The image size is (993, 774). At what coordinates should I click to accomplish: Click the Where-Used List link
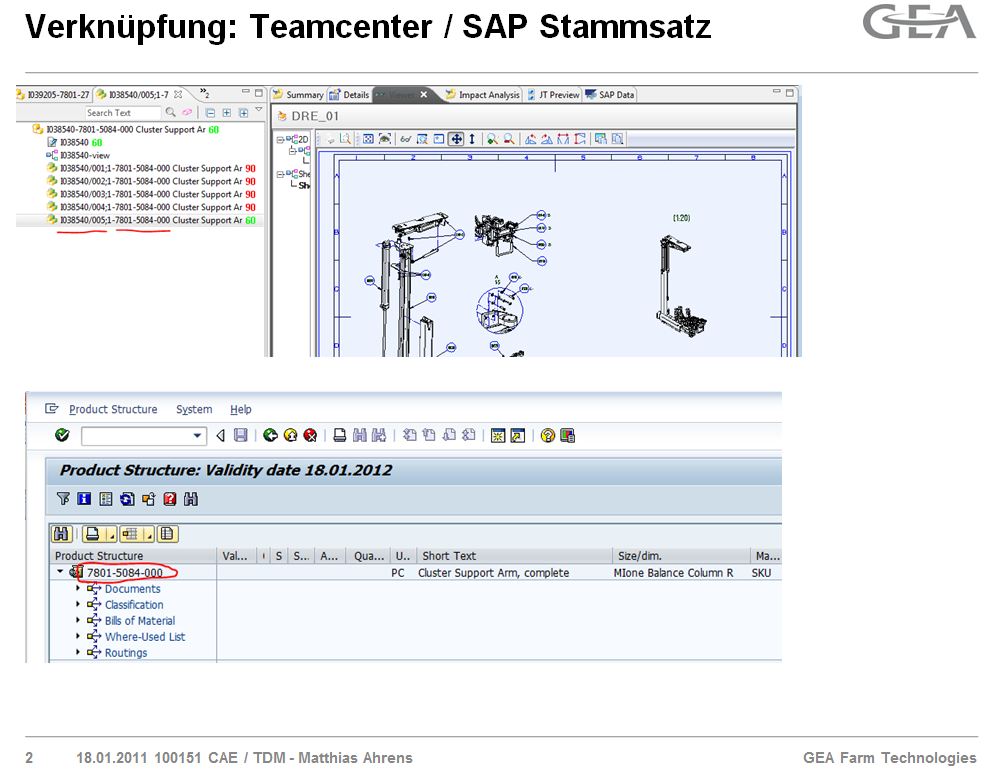pyautogui.click(x=145, y=637)
